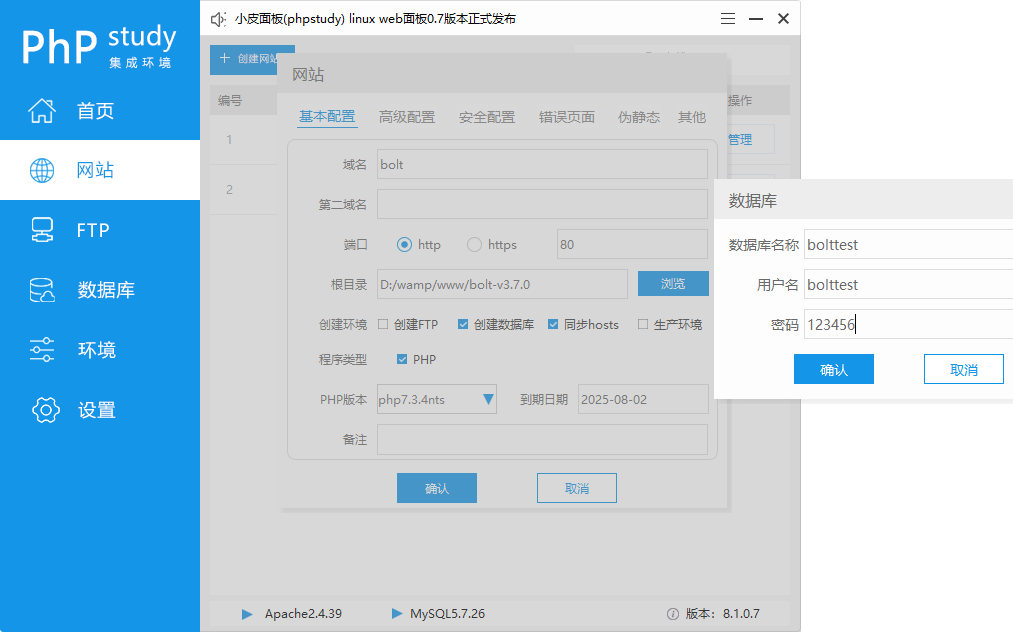Confirm the database creation with 确认
The image size is (1013, 632).
click(x=833, y=368)
